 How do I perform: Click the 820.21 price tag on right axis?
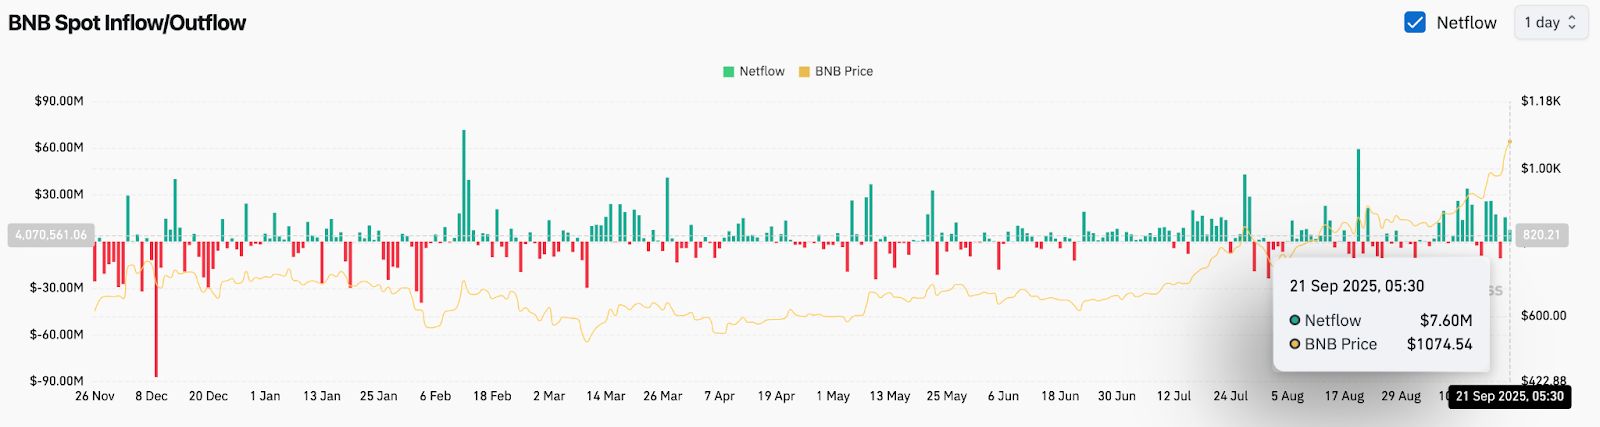1541,235
